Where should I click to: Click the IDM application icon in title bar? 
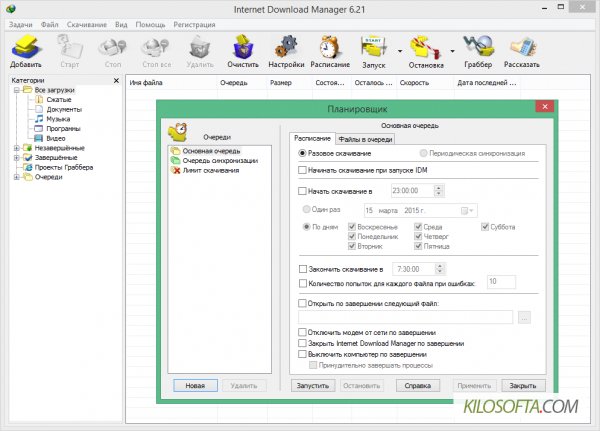[11, 8]
